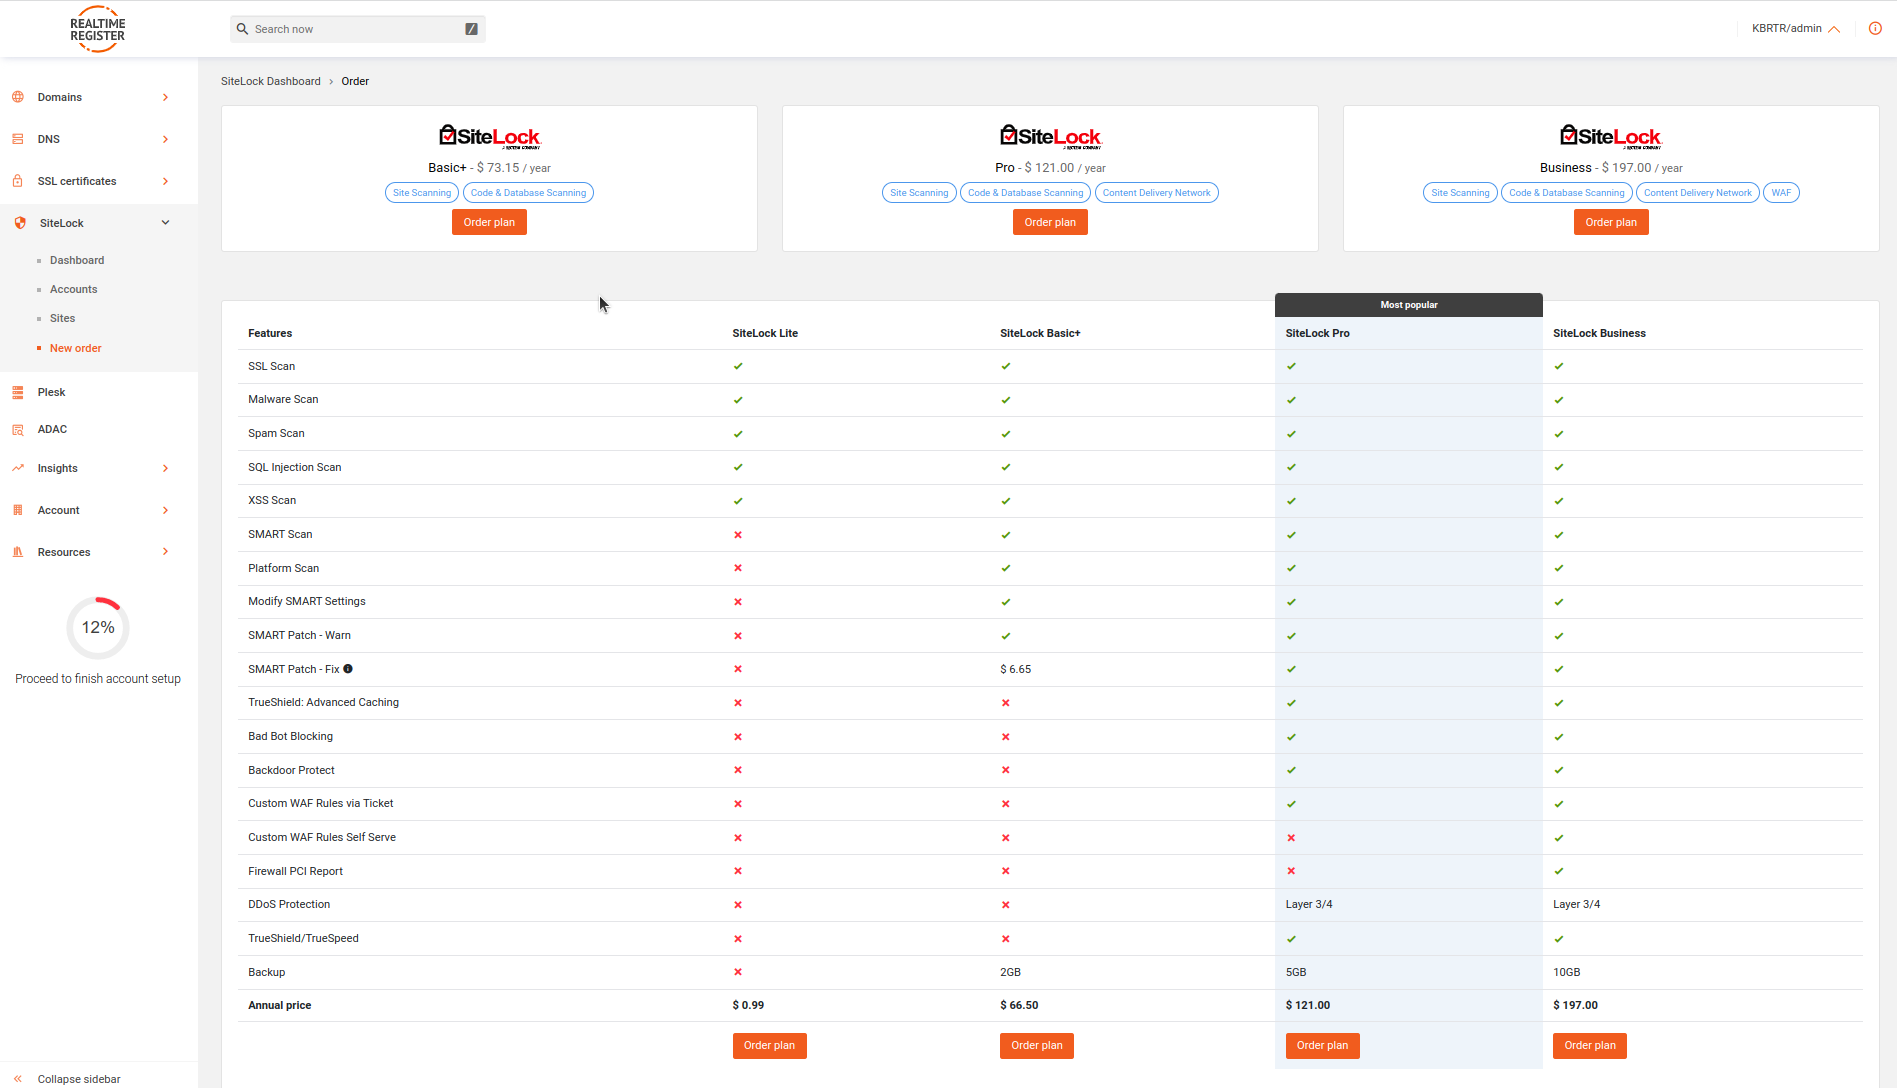Click the SiteLock logo on Pro card

(1050, 137)
